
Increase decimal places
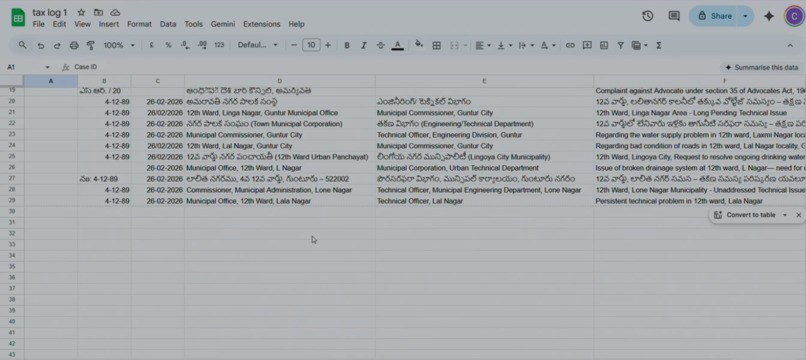pyautogui.click(x=202, y=45)
